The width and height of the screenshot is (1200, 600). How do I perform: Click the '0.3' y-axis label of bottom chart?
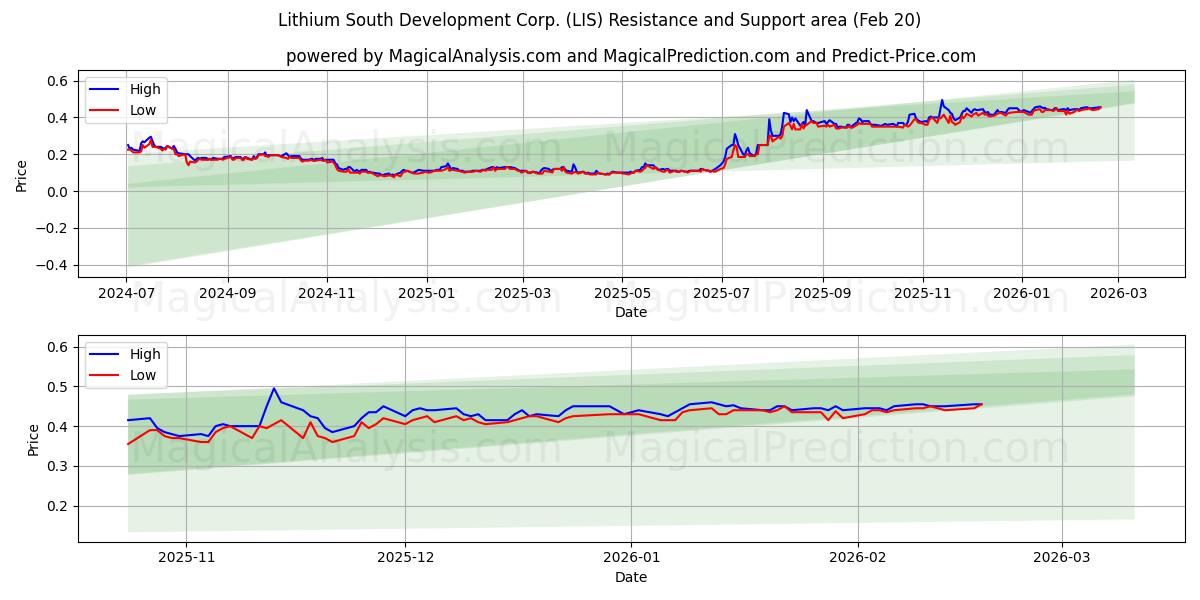[60, 466]
